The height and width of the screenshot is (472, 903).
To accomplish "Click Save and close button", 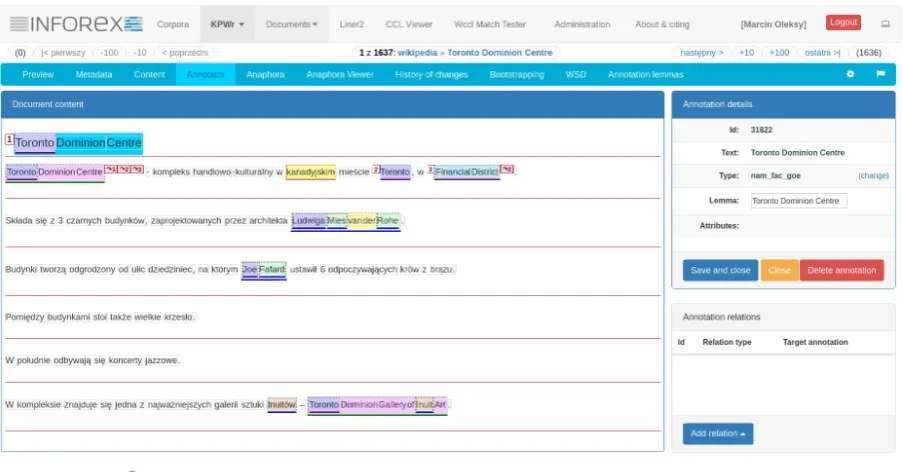I will [x=720, y=270].
